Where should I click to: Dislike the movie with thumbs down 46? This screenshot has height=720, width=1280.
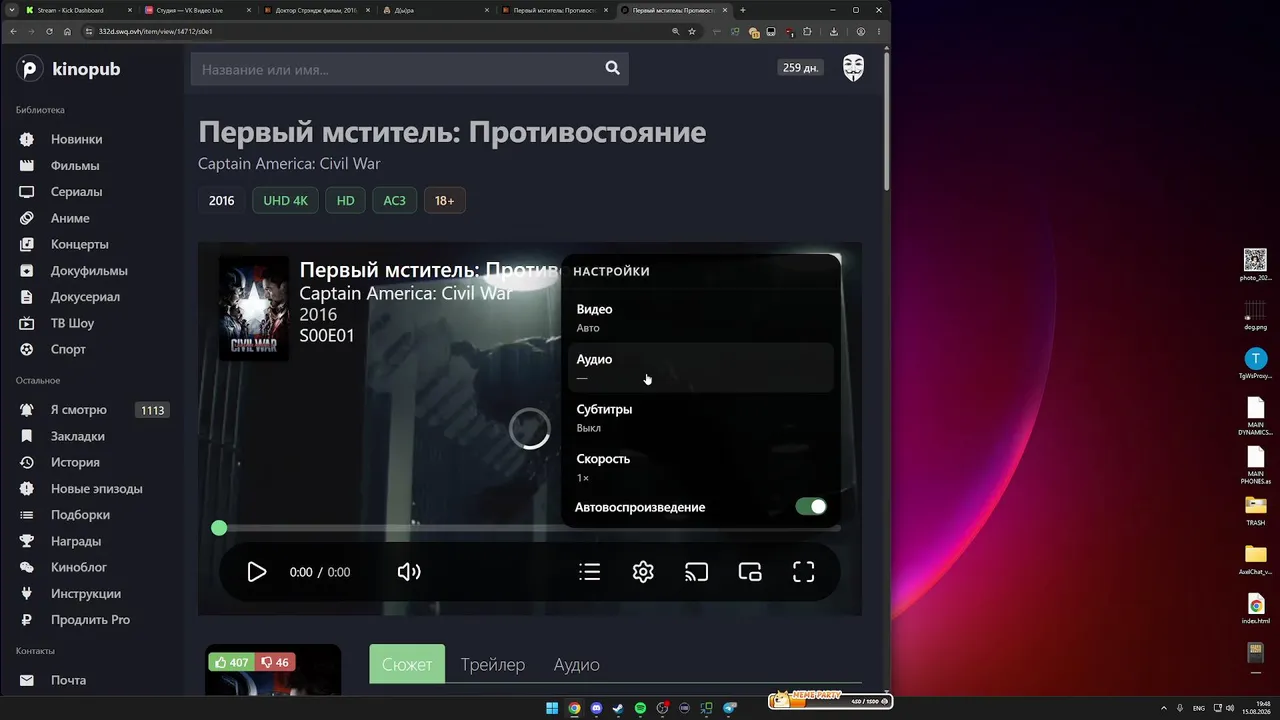tap(275, 662)
